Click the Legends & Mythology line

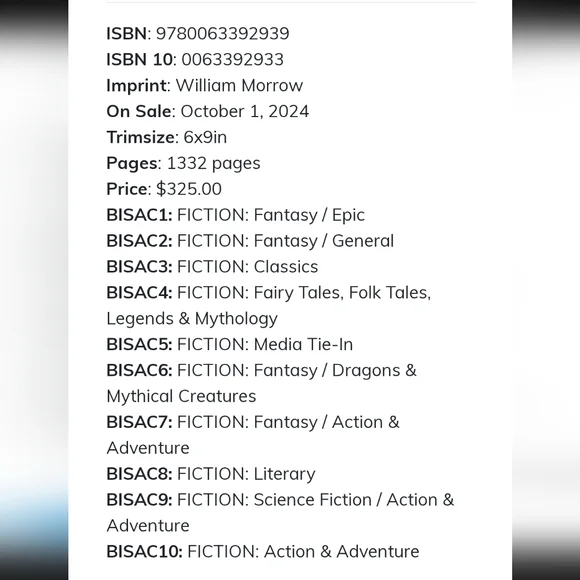tap(192, 319)
